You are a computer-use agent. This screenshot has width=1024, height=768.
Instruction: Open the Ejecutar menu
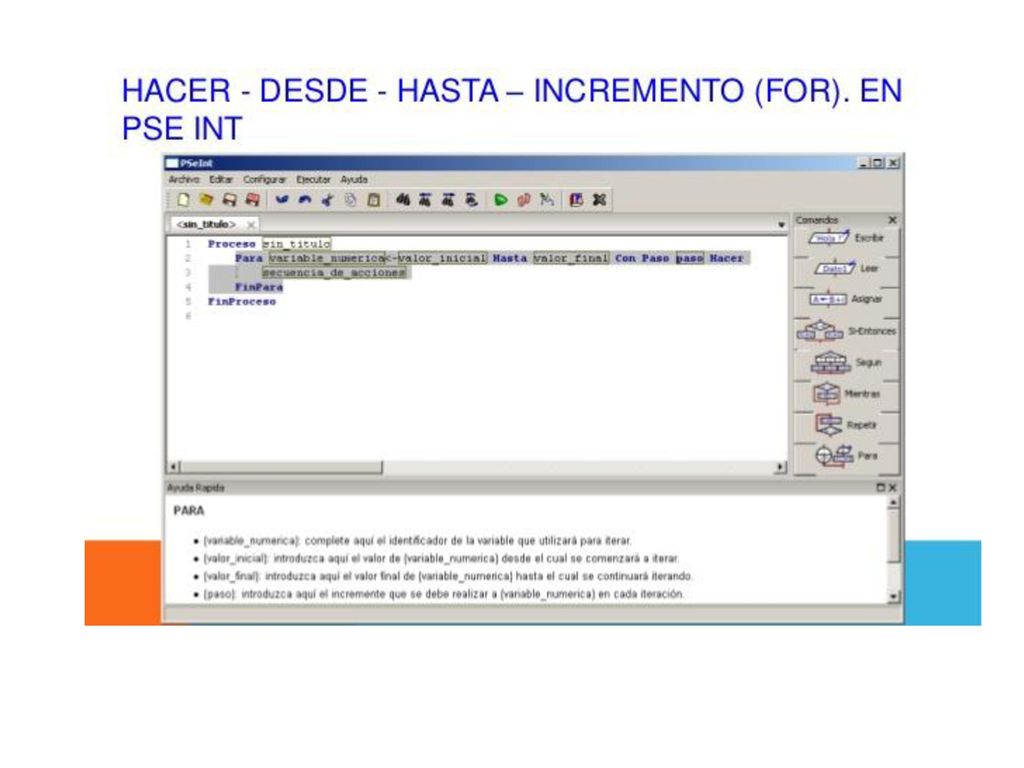pos(313,180)
